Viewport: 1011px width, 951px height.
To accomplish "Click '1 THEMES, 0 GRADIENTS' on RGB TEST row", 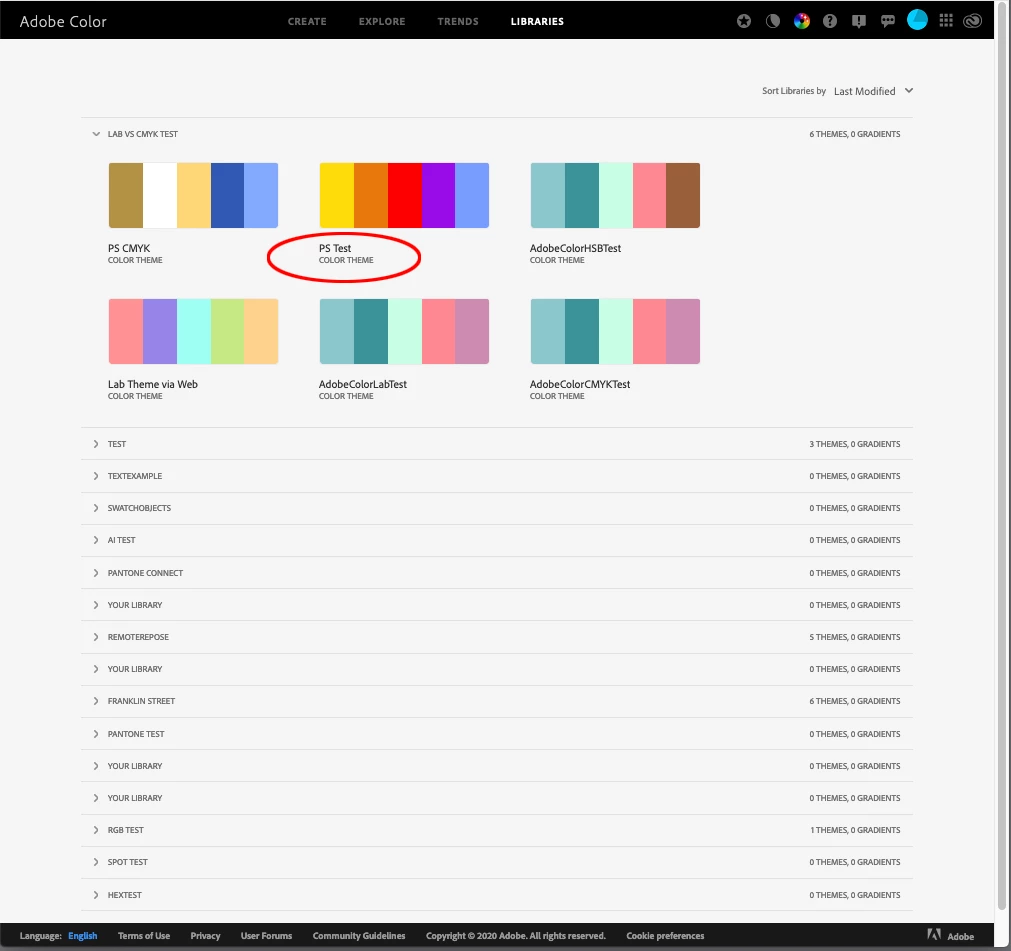I will point(854,830).
